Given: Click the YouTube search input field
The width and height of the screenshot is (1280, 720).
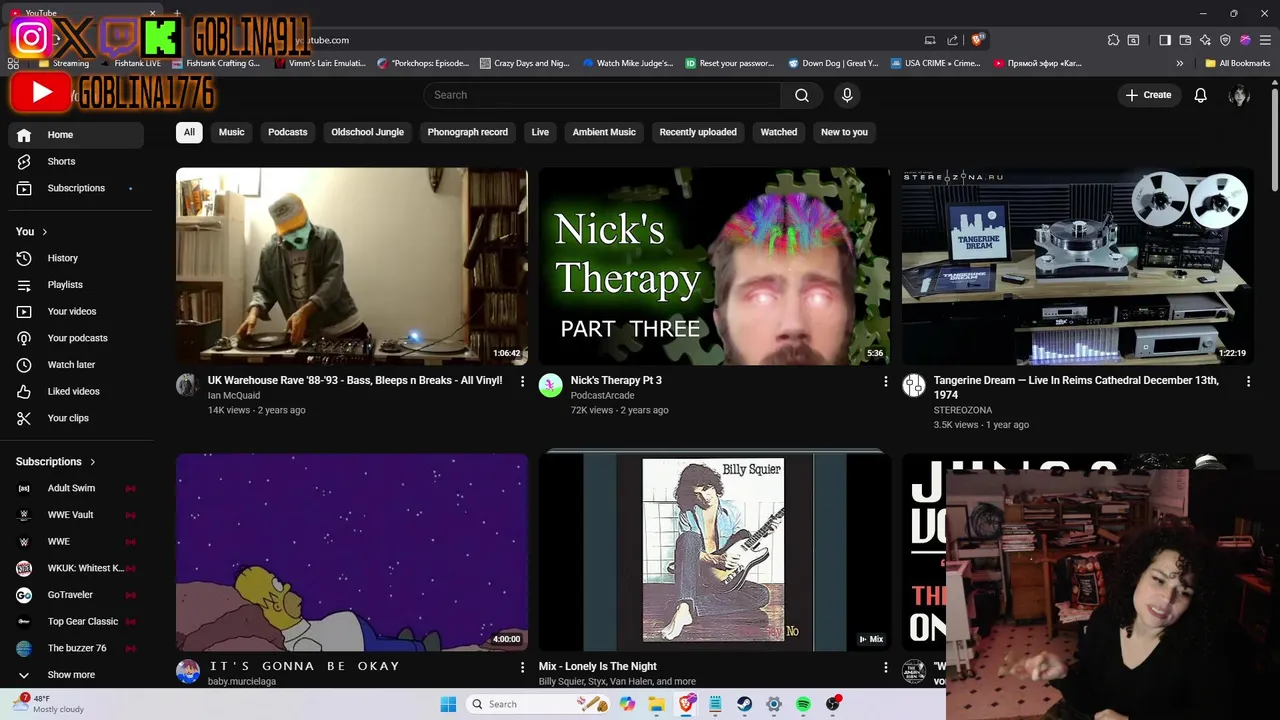Looking at the screenshot, I should tap(602, 95).
